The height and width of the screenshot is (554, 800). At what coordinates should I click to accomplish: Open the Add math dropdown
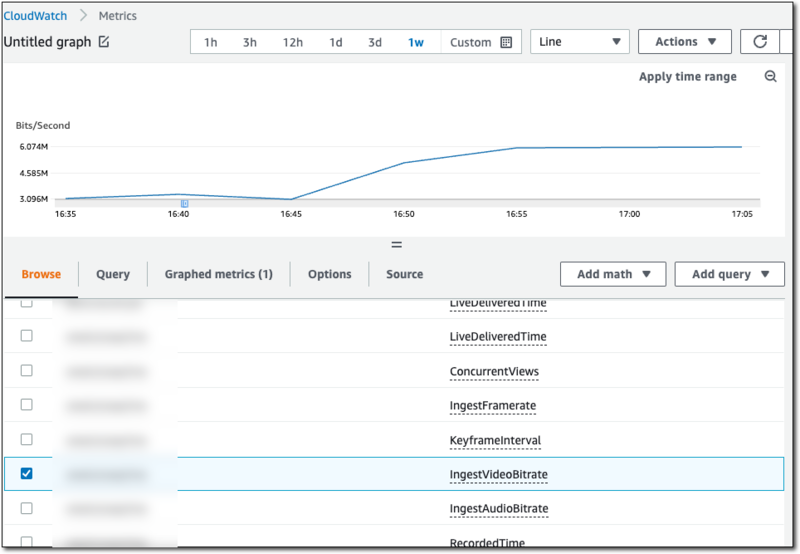point(613,274)
